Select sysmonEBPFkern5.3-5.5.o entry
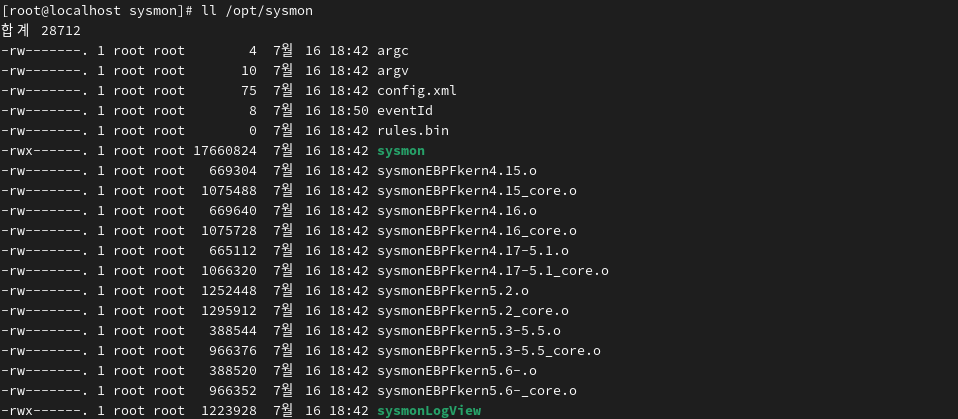The image size is (958, 419). point(469,331)
